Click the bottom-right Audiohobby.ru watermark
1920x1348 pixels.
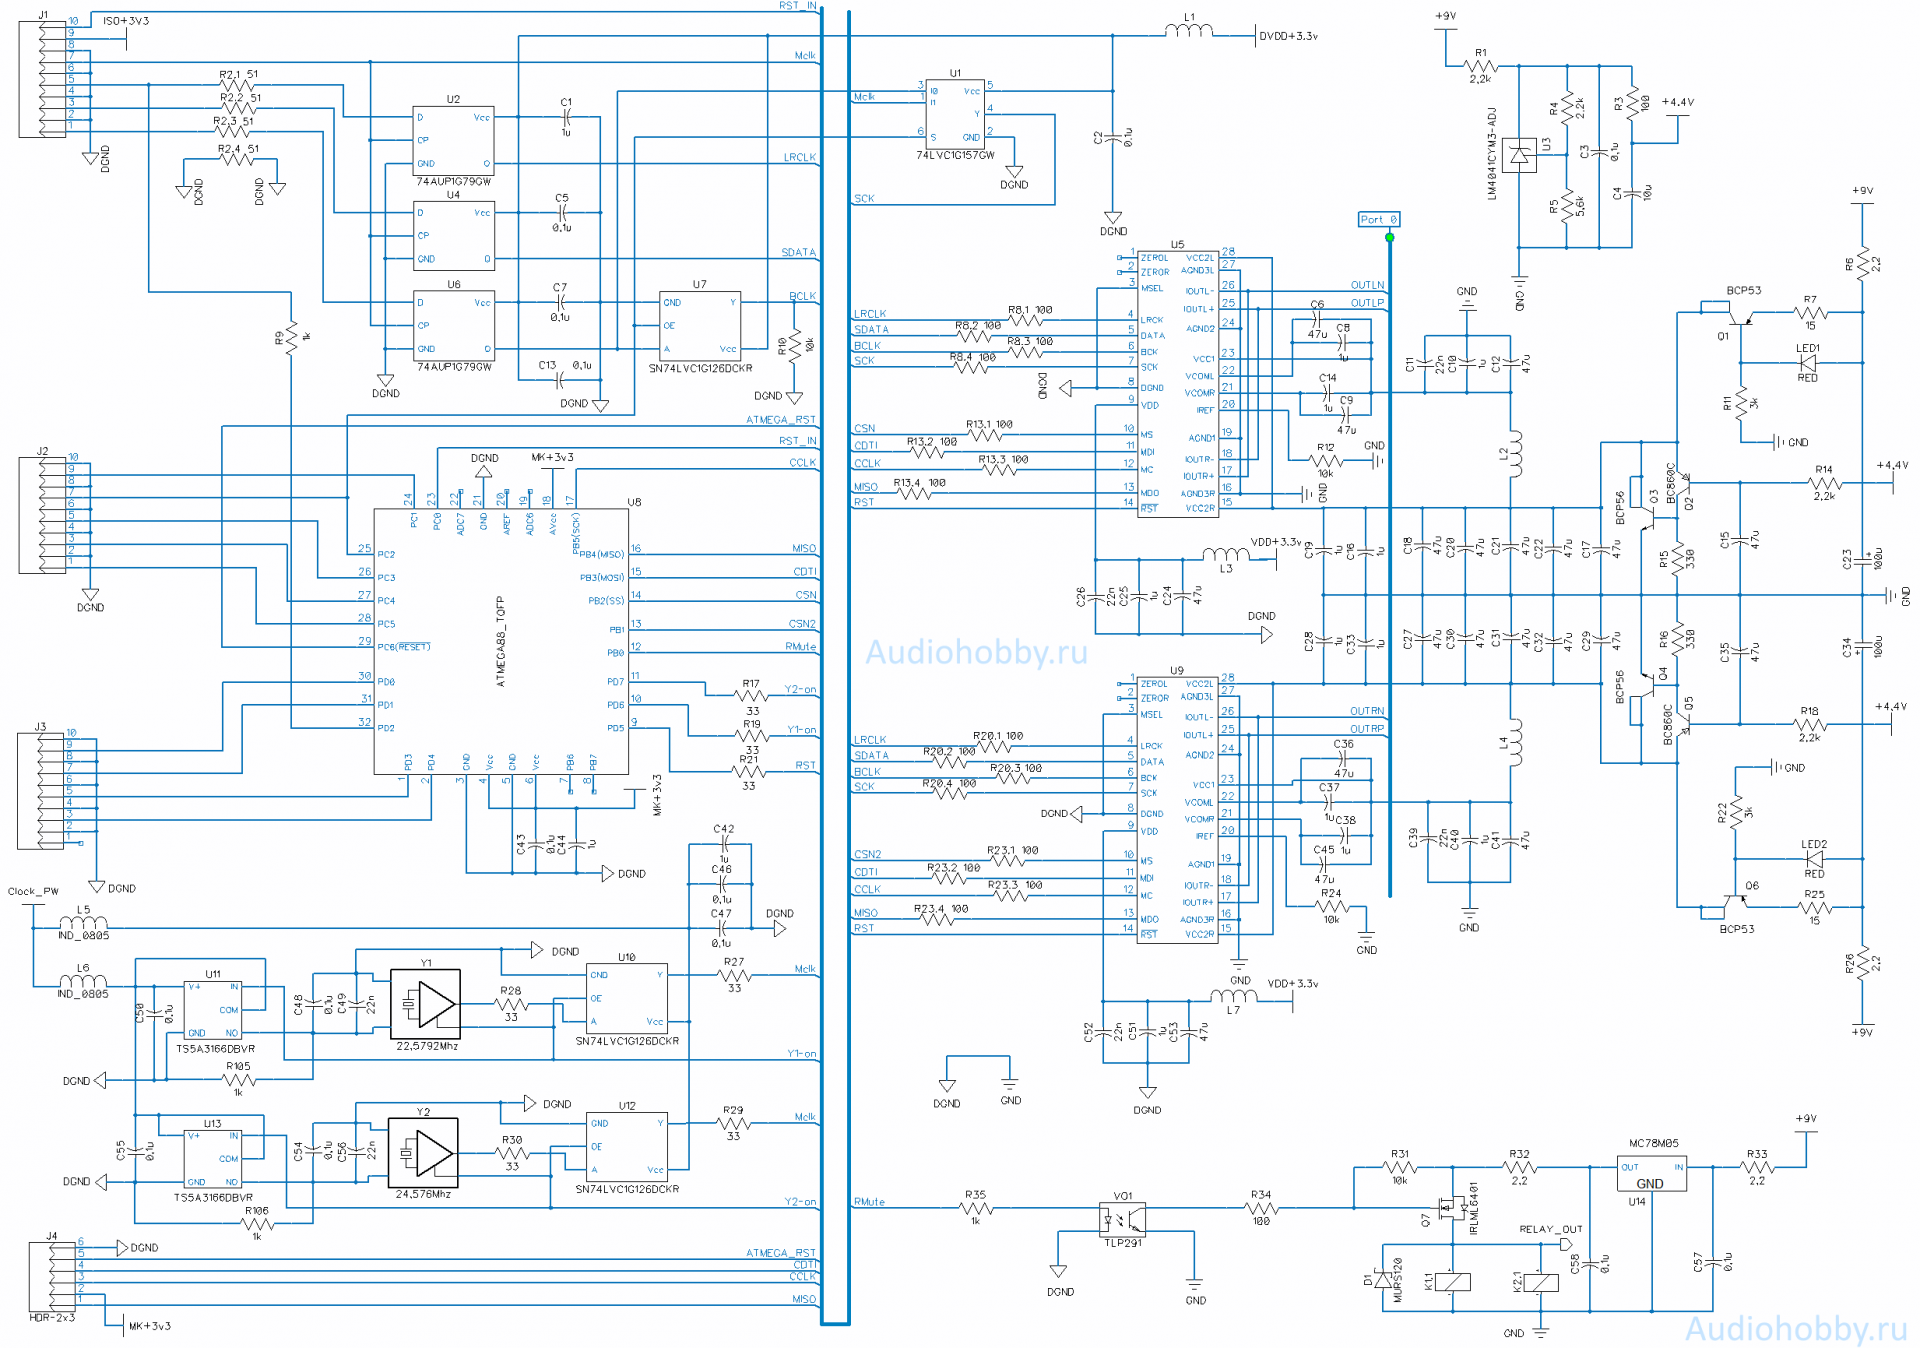[1795, 1328]
